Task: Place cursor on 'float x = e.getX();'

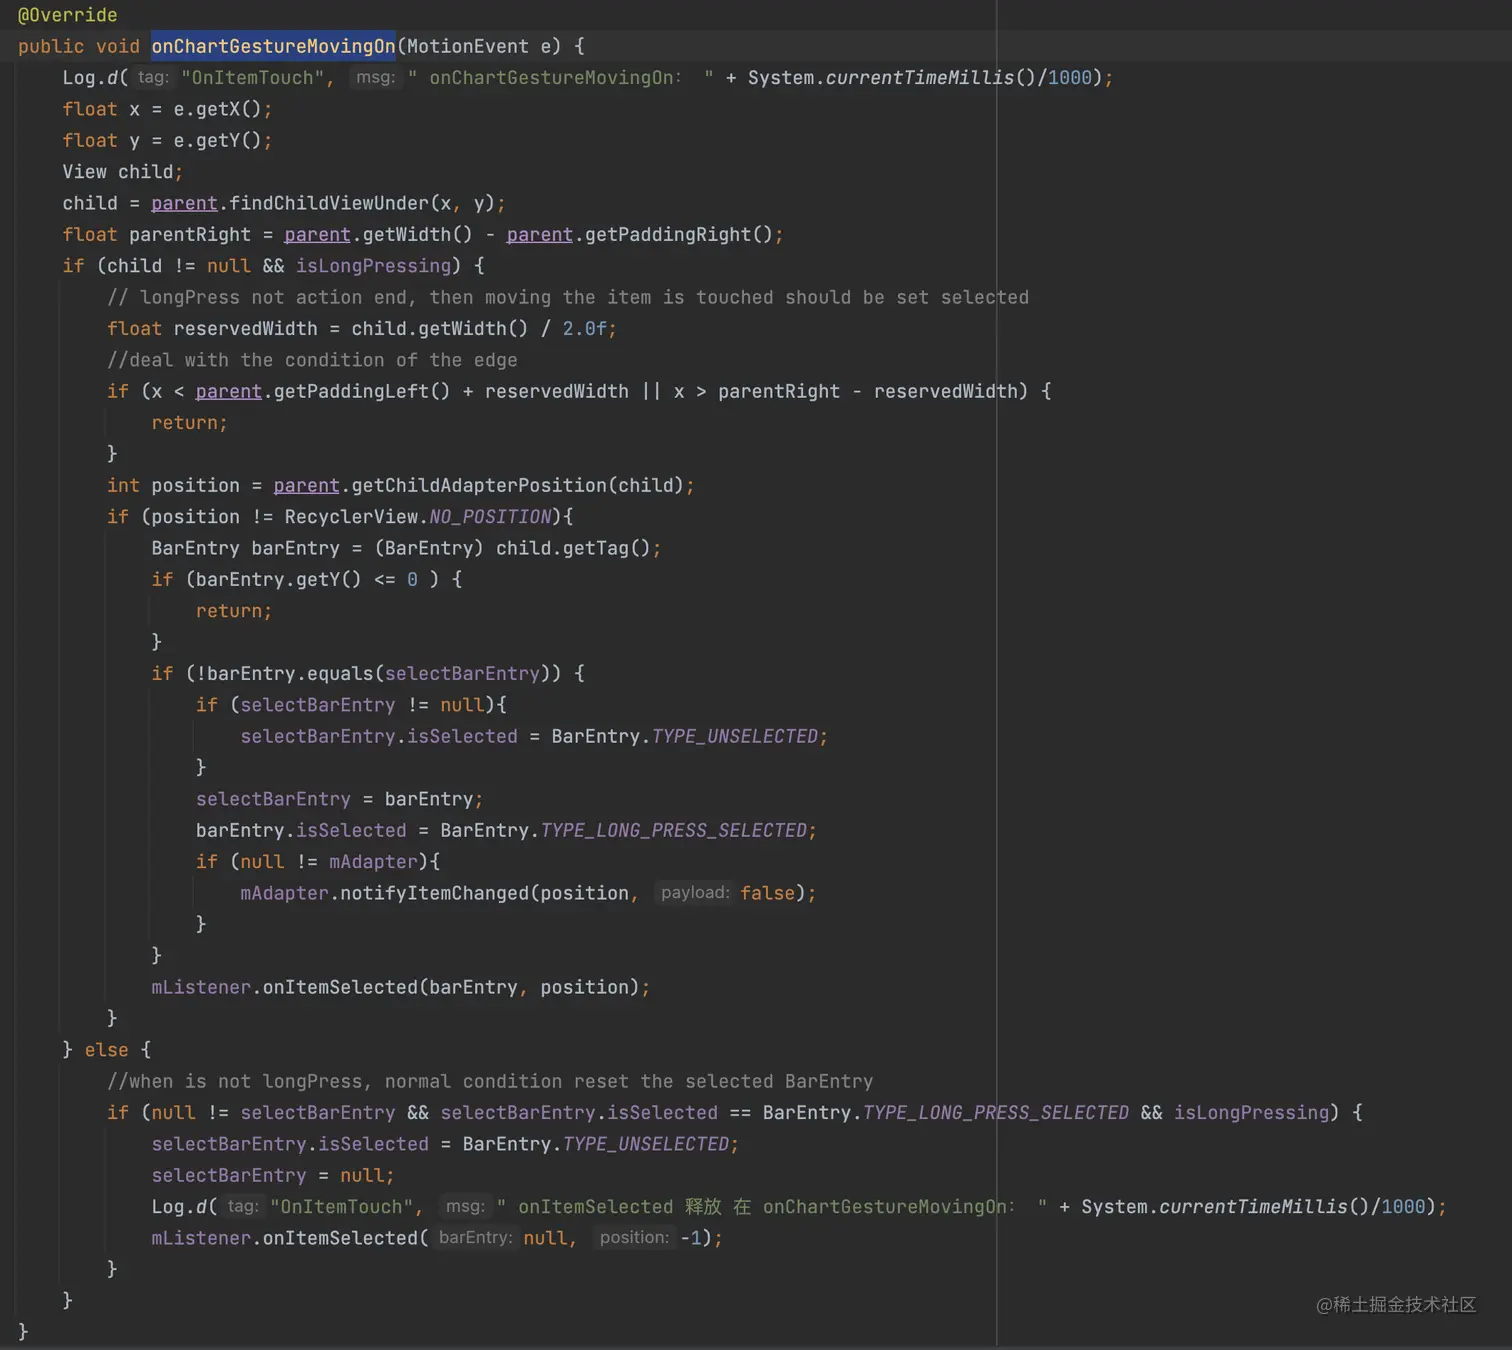Action: coord(167,109)
